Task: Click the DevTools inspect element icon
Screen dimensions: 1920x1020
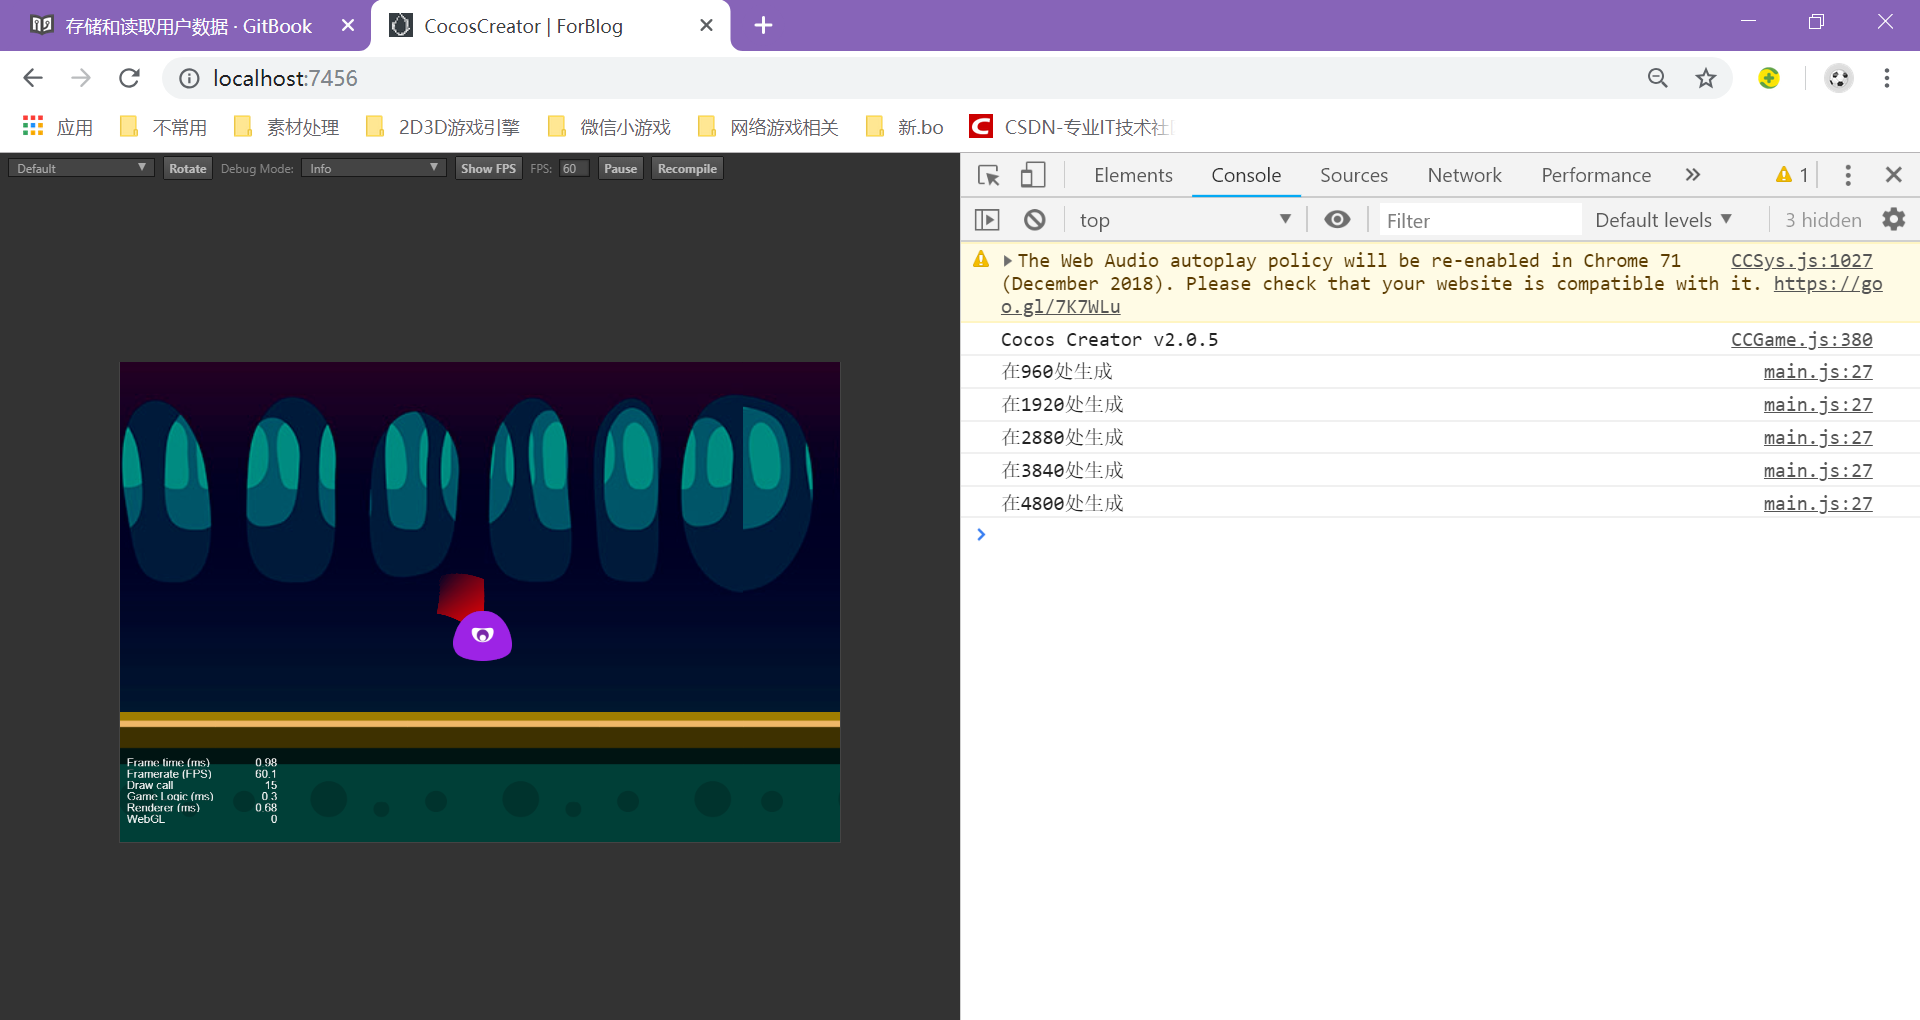Action: point(989,176)
